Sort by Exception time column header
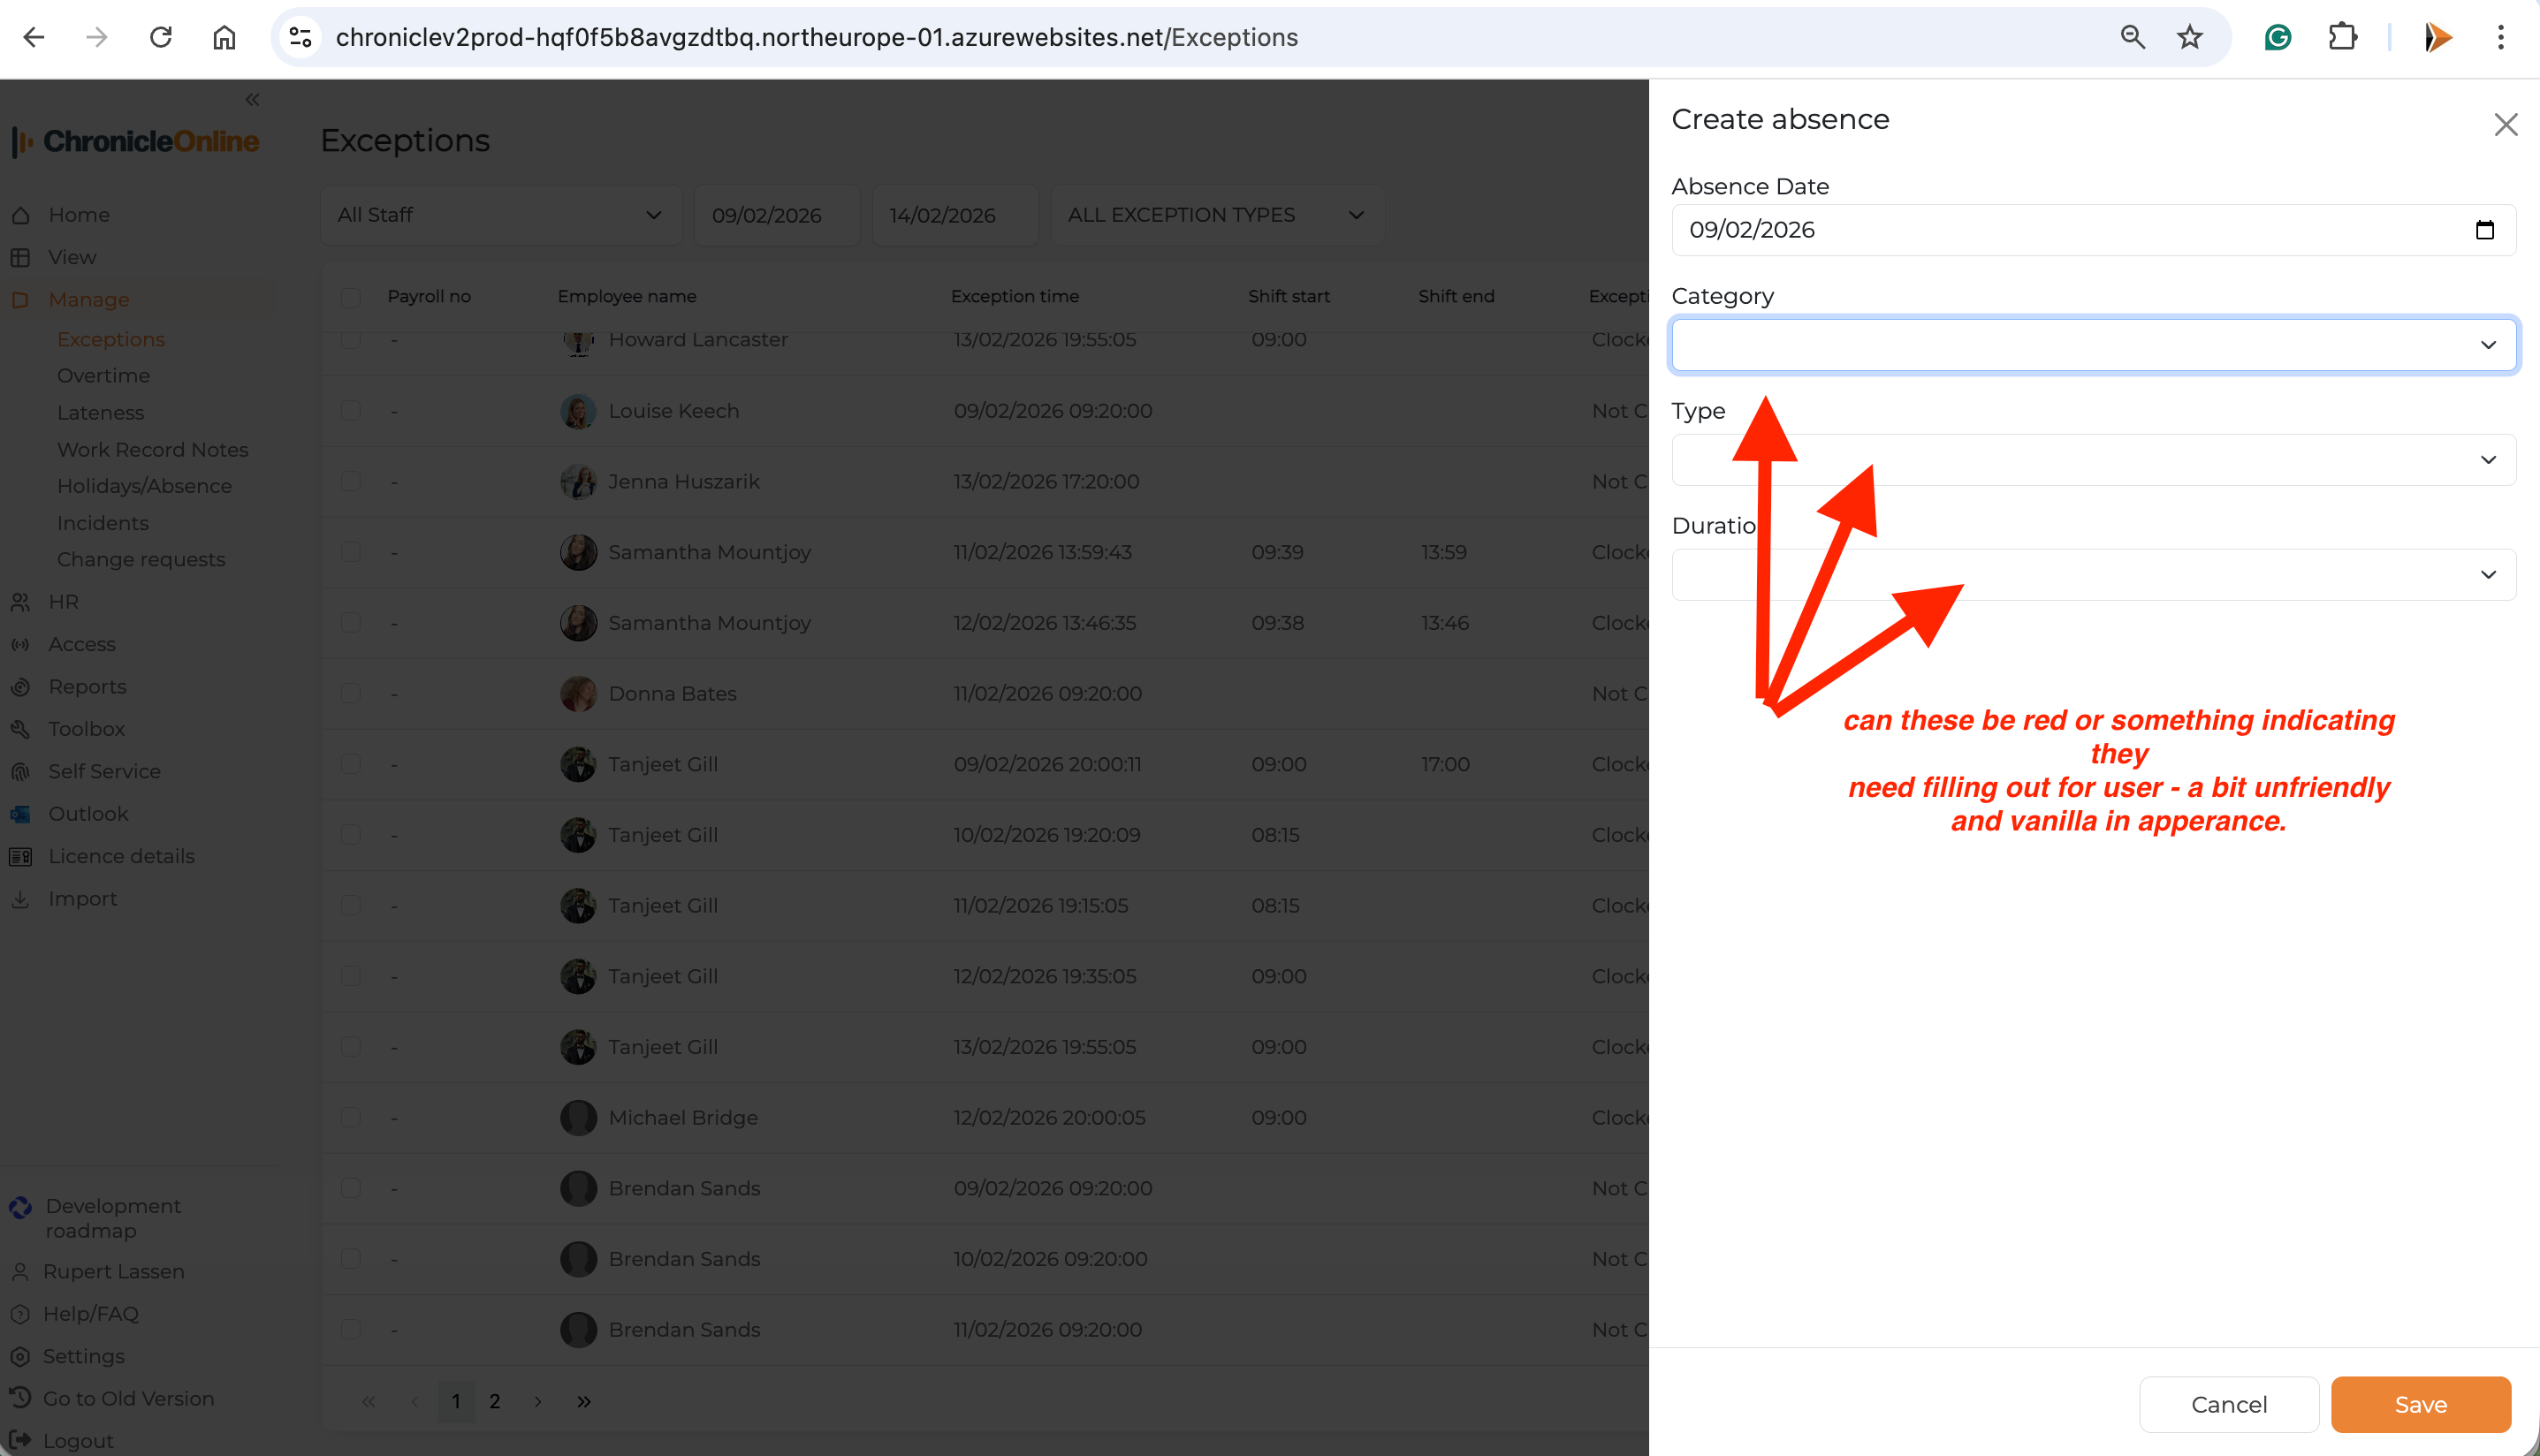The width and height of the screenshot is (2540, 1456). 1014,297
